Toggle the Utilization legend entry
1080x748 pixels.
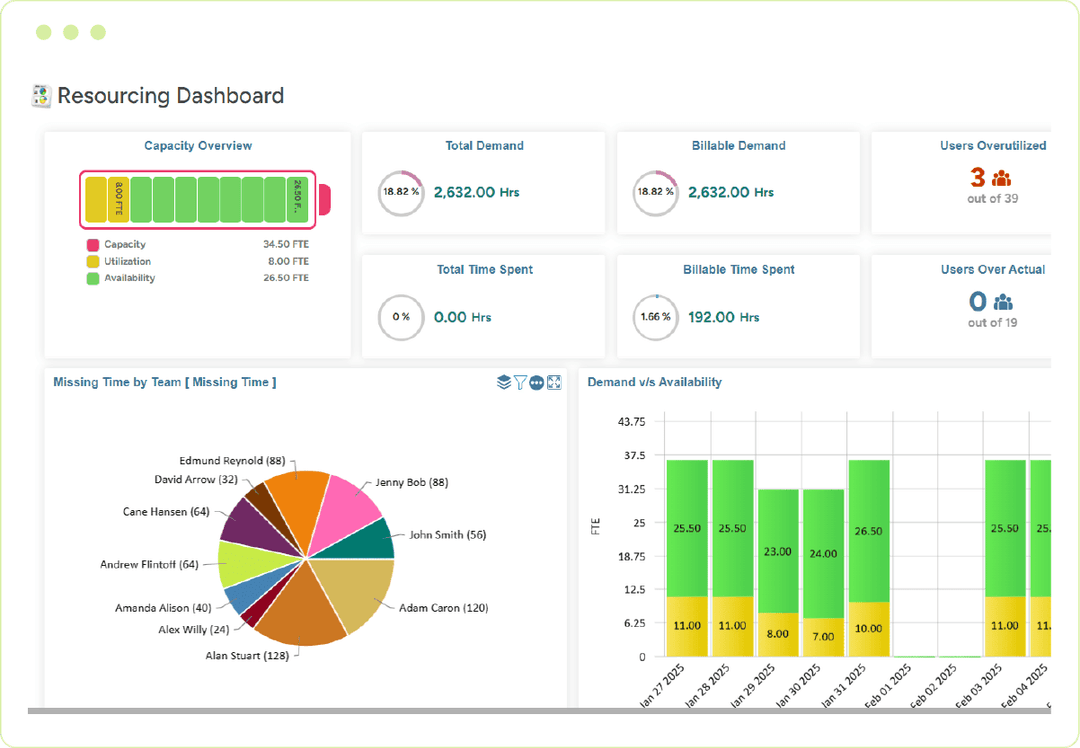pyautogui.click(x=128, y=261)
